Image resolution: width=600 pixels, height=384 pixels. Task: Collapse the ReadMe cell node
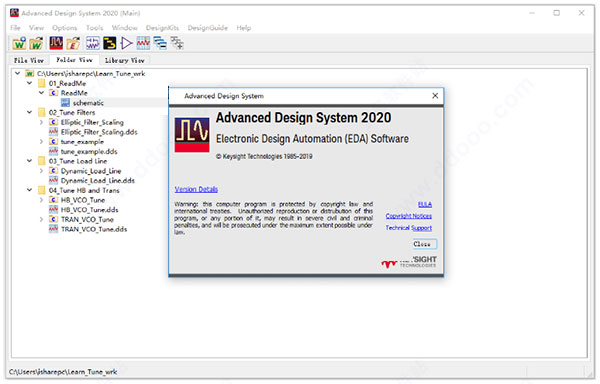(x=41, y=93)
